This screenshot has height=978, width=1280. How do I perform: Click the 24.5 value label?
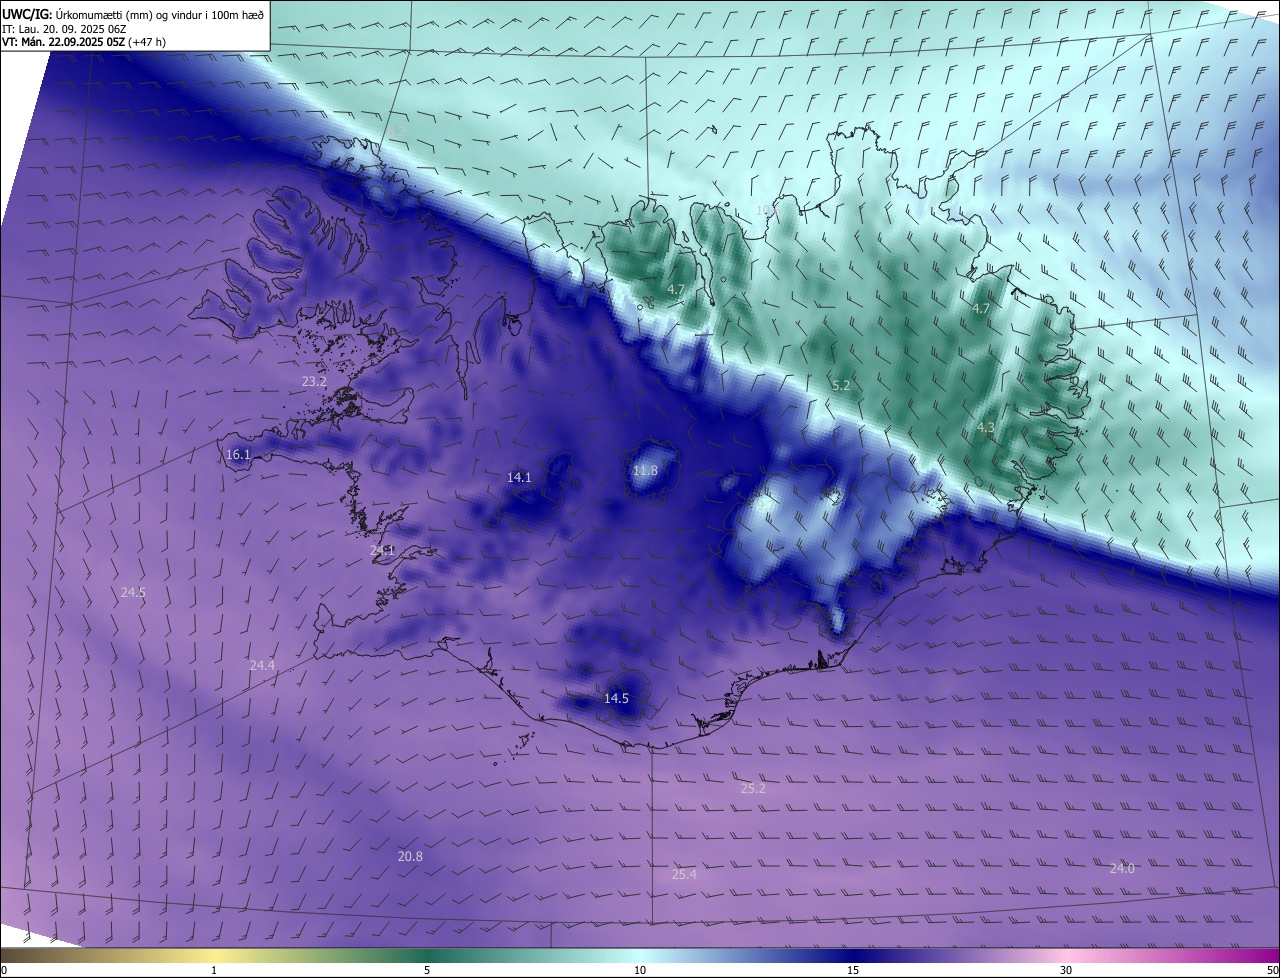coord(133,592)
